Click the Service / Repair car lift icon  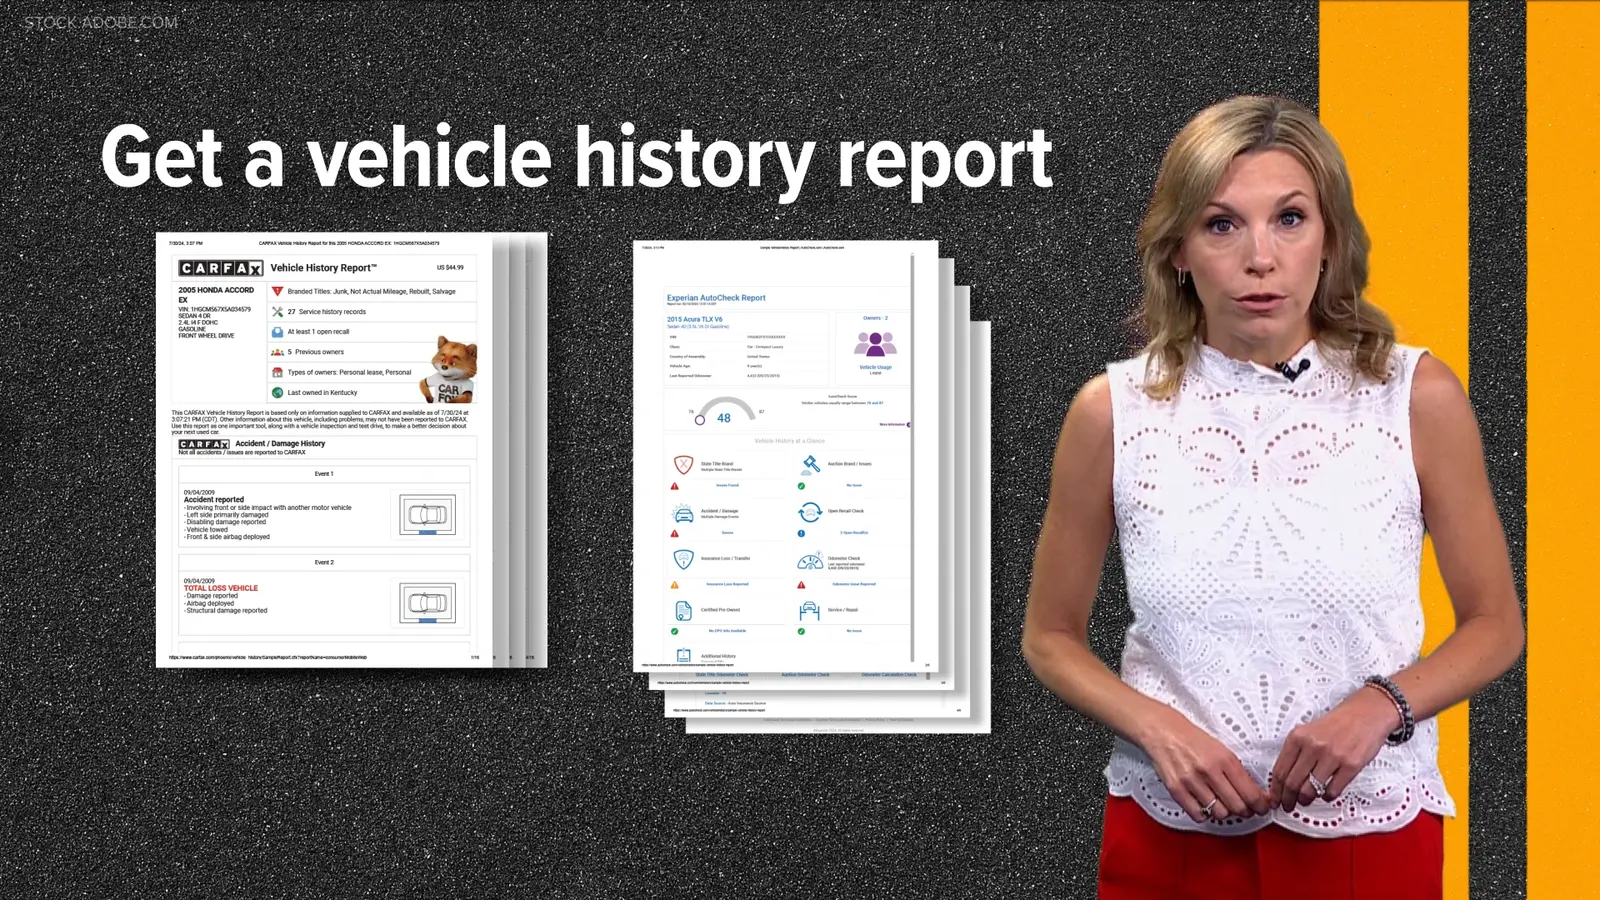810,610
